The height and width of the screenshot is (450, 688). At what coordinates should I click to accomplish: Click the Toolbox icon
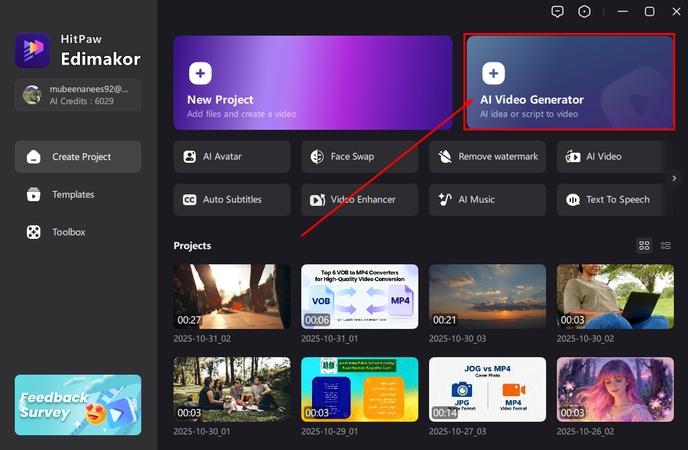click(33, 232)
